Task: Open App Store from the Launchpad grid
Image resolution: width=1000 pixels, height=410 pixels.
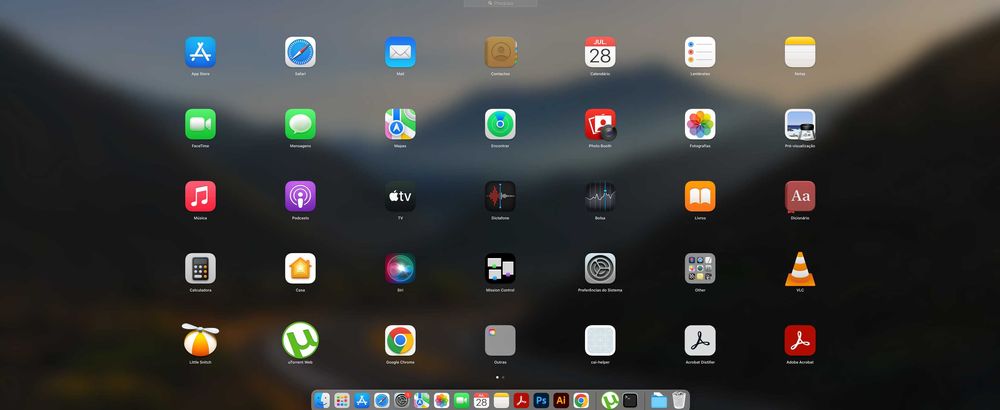Action: (x=200, y=52)
